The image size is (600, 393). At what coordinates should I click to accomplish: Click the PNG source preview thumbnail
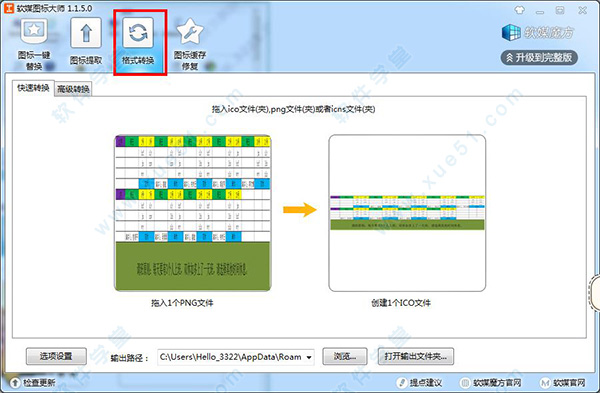point(193,213)
